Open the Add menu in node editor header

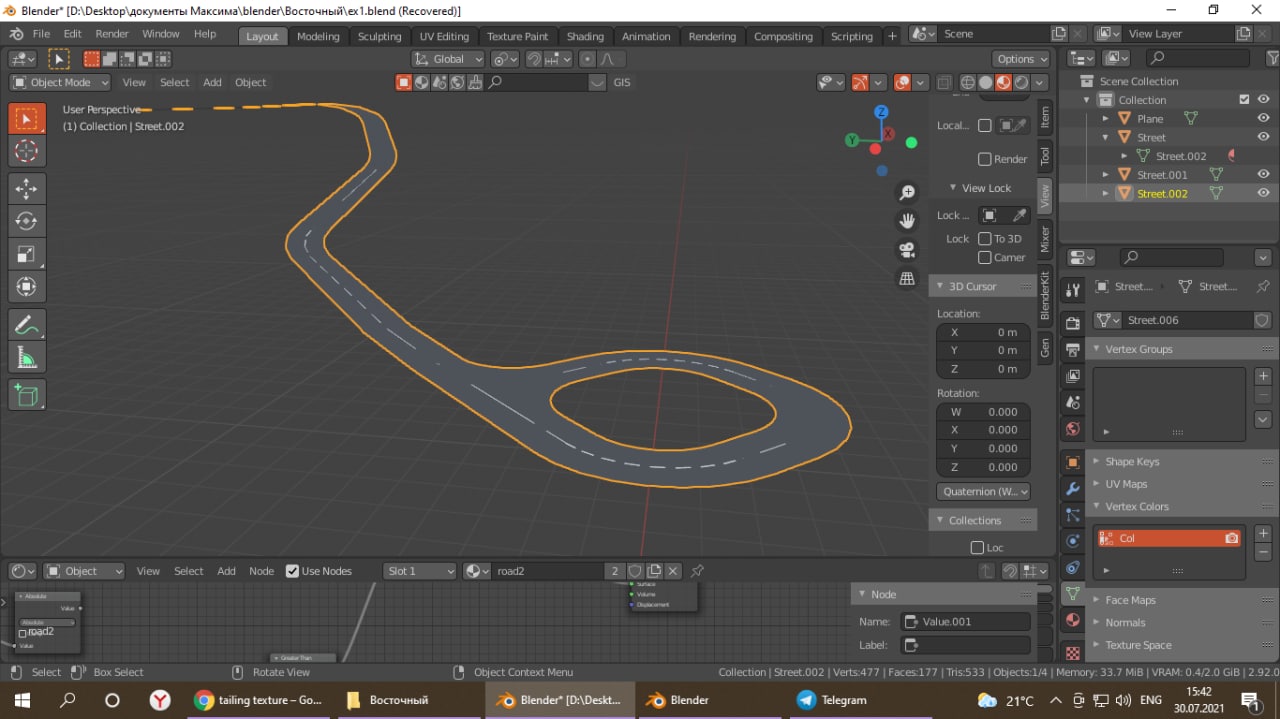(226, 571)
